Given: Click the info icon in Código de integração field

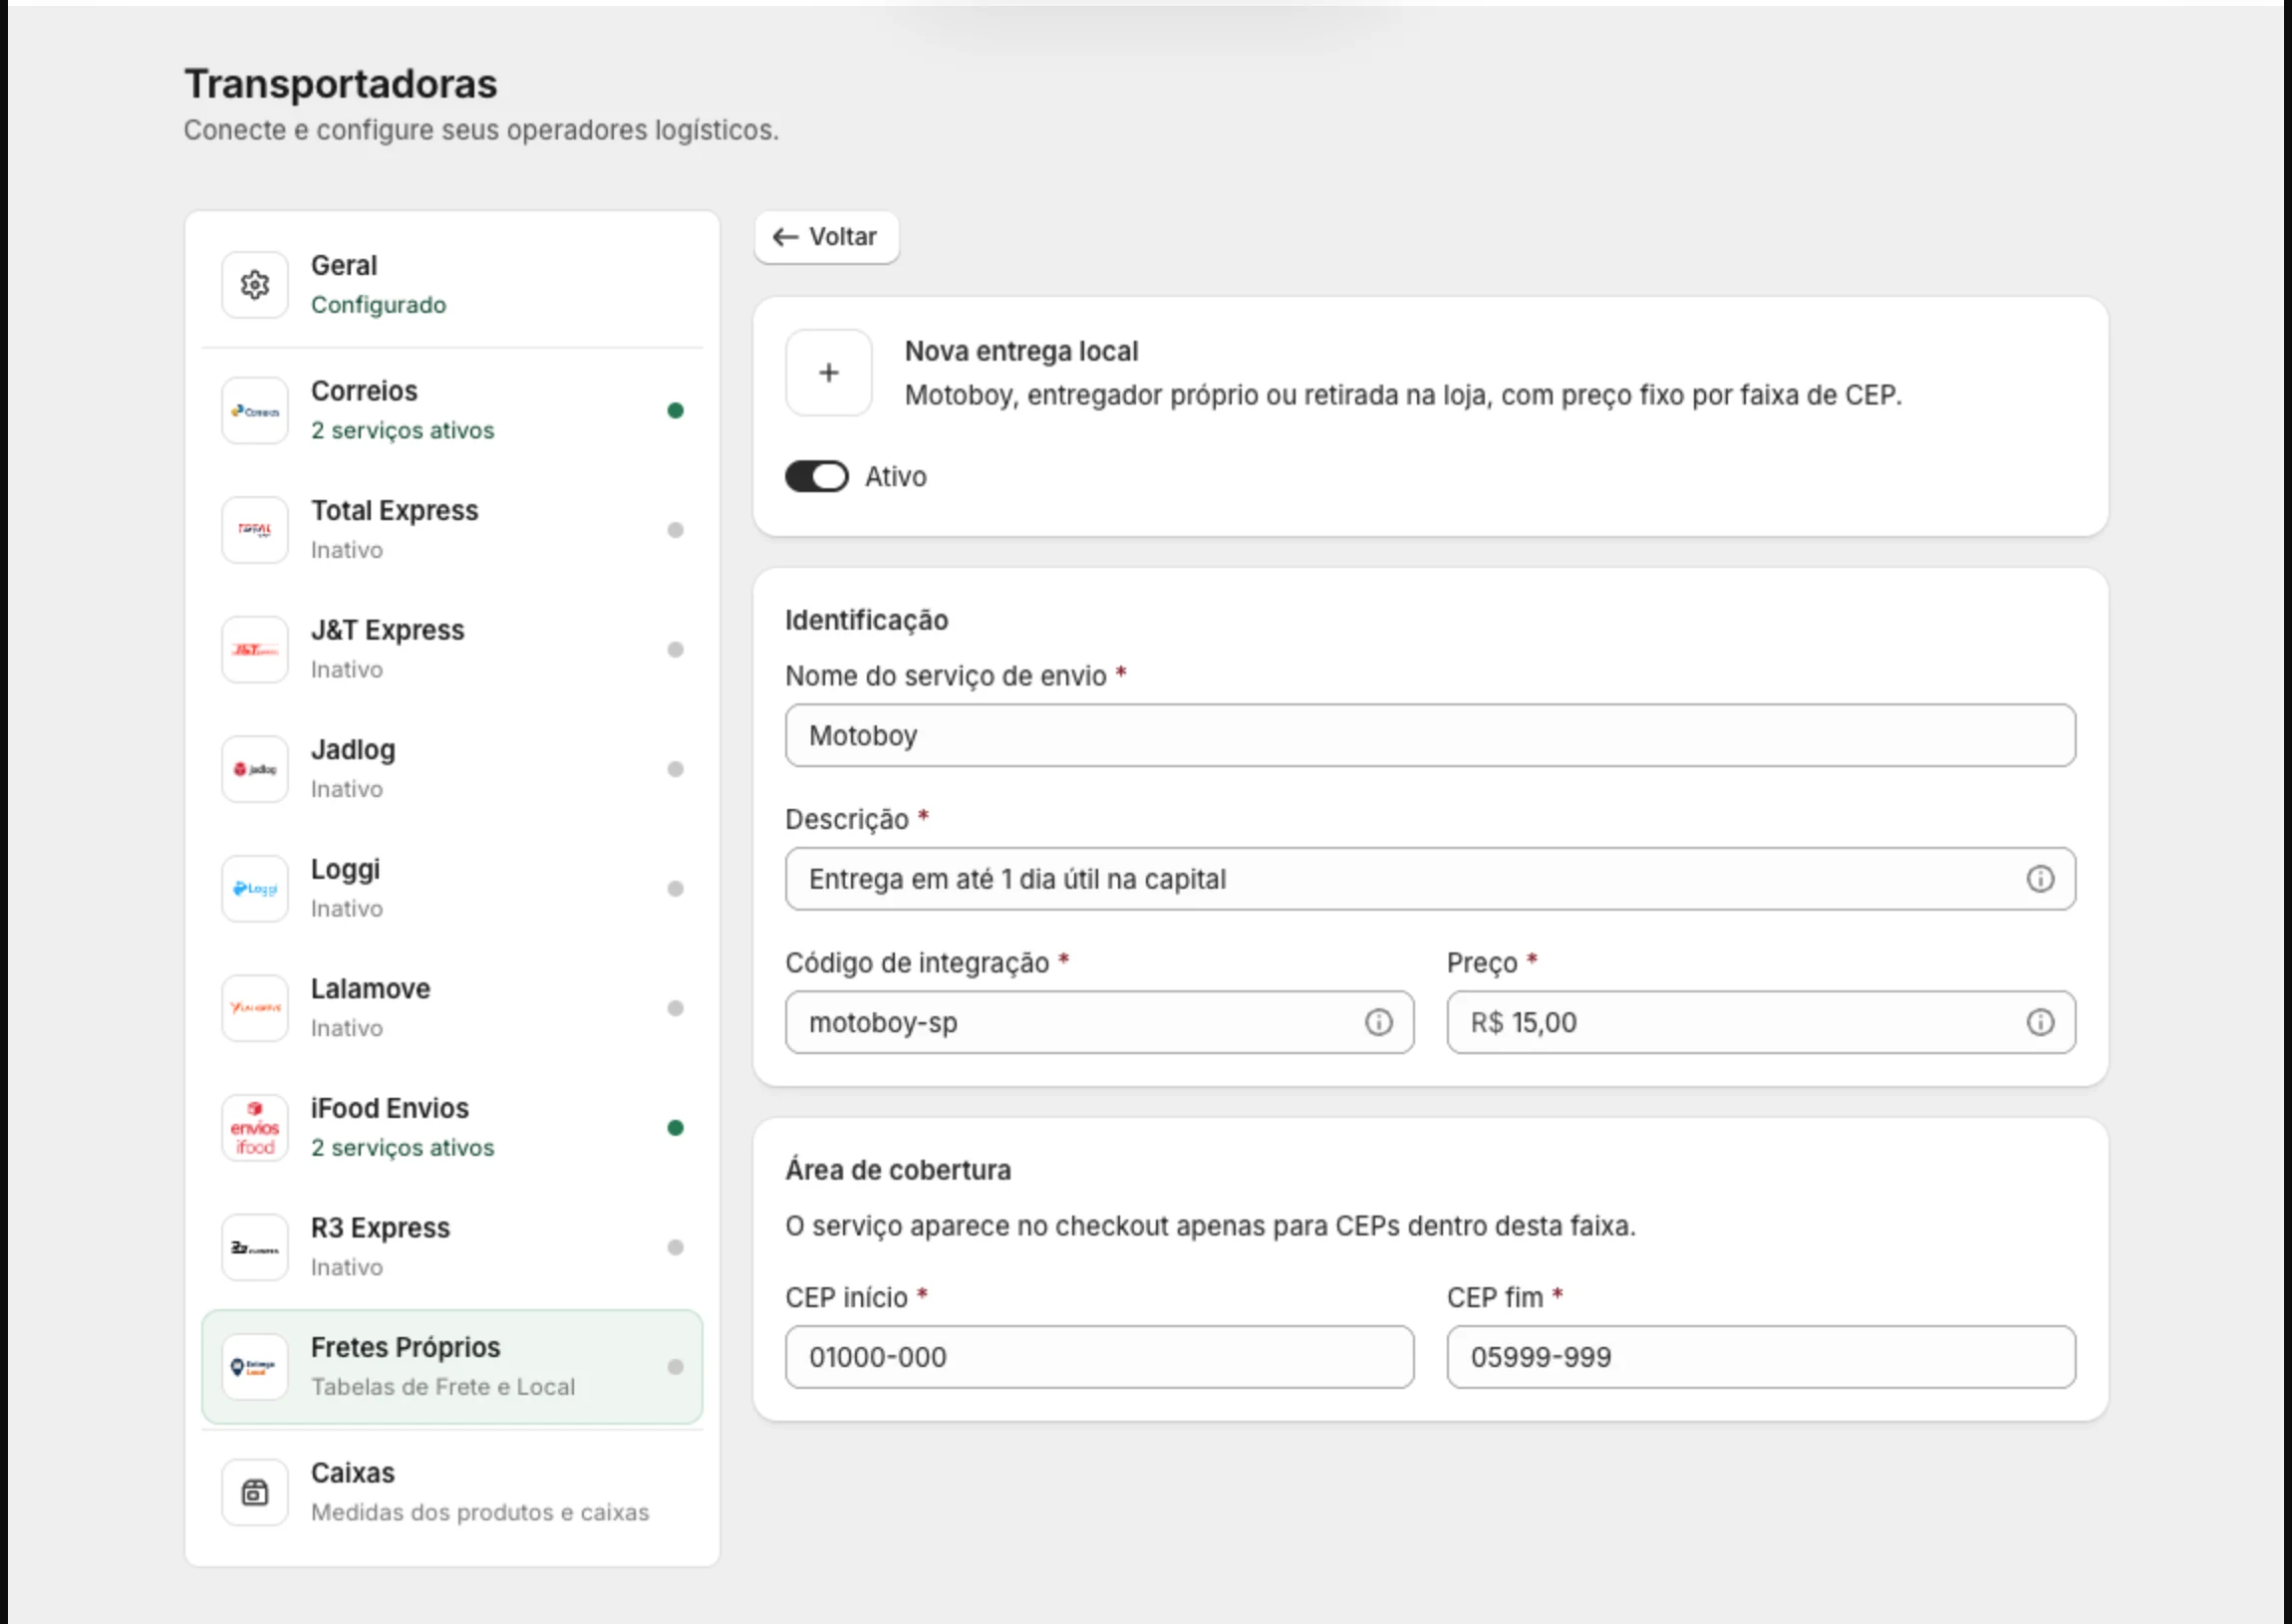Looking at the screenshot, I should (1379, 1023).
